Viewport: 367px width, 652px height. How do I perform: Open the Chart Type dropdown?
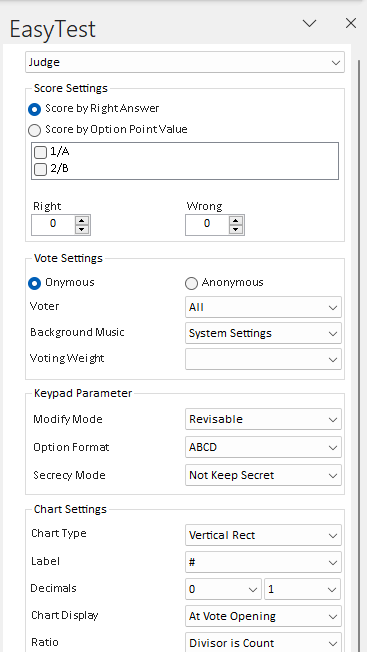[x=263, y=535]
